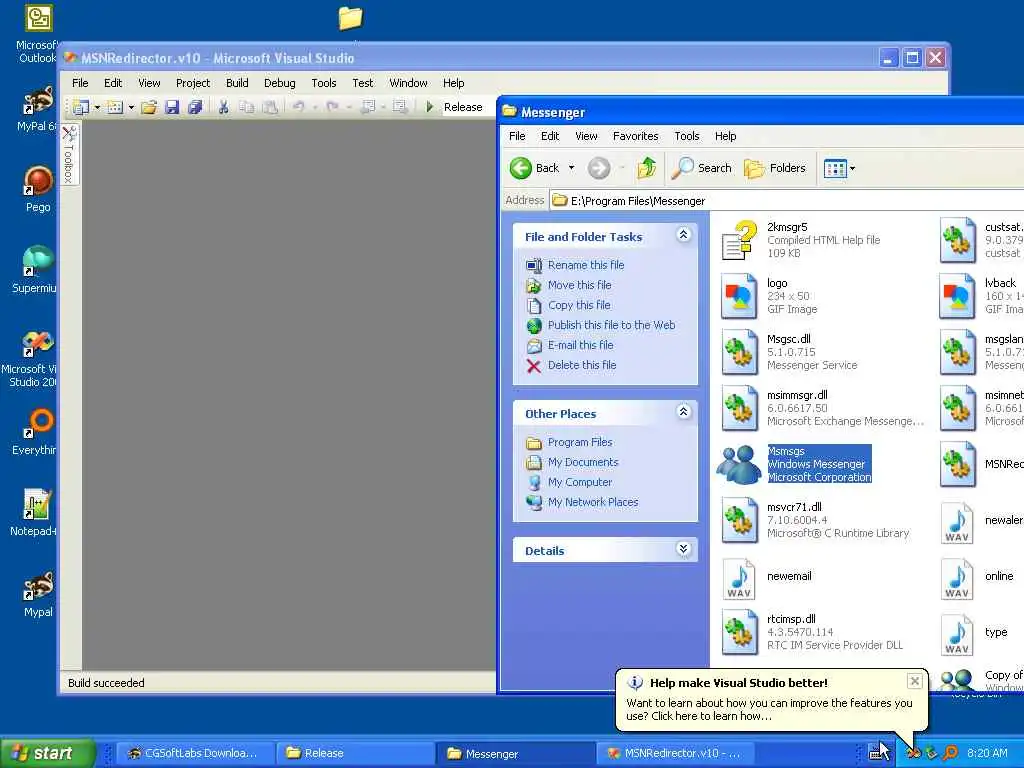Click Rename this file link

(586, 264)
